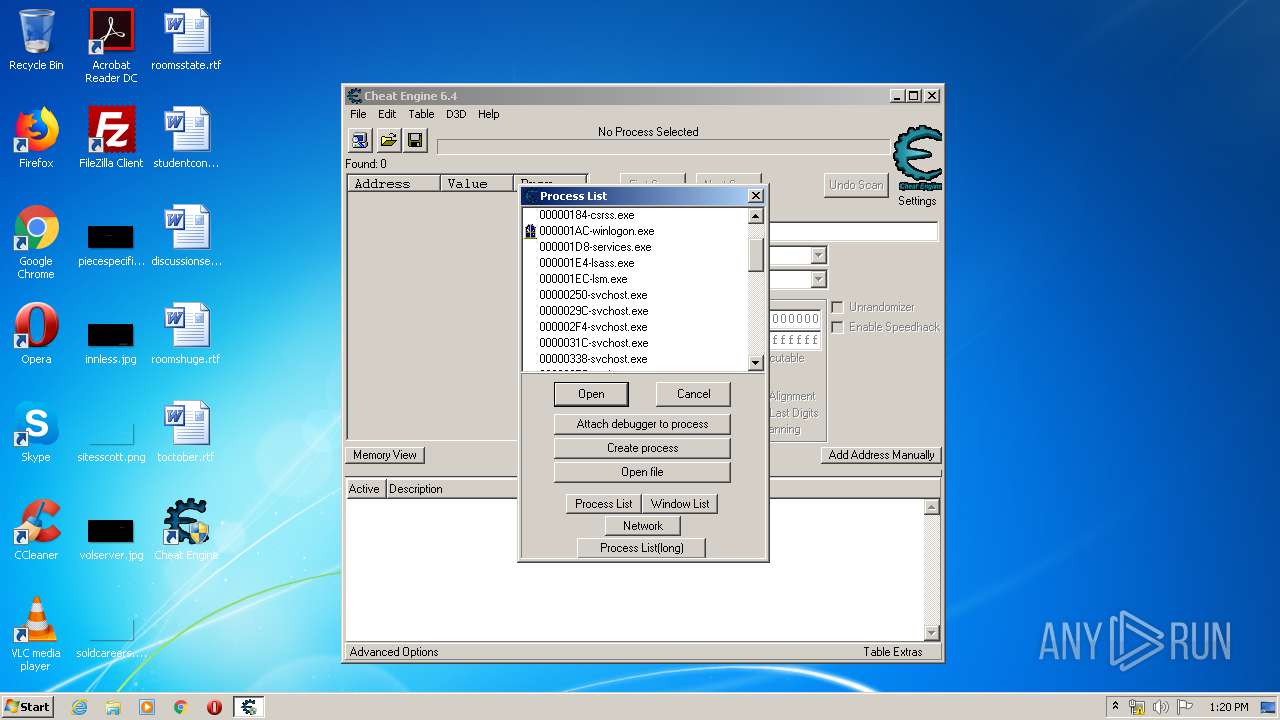Toggle Enable Speedhack checkbox
This screenshot has width=1280, height=720.
click(838, 327)
